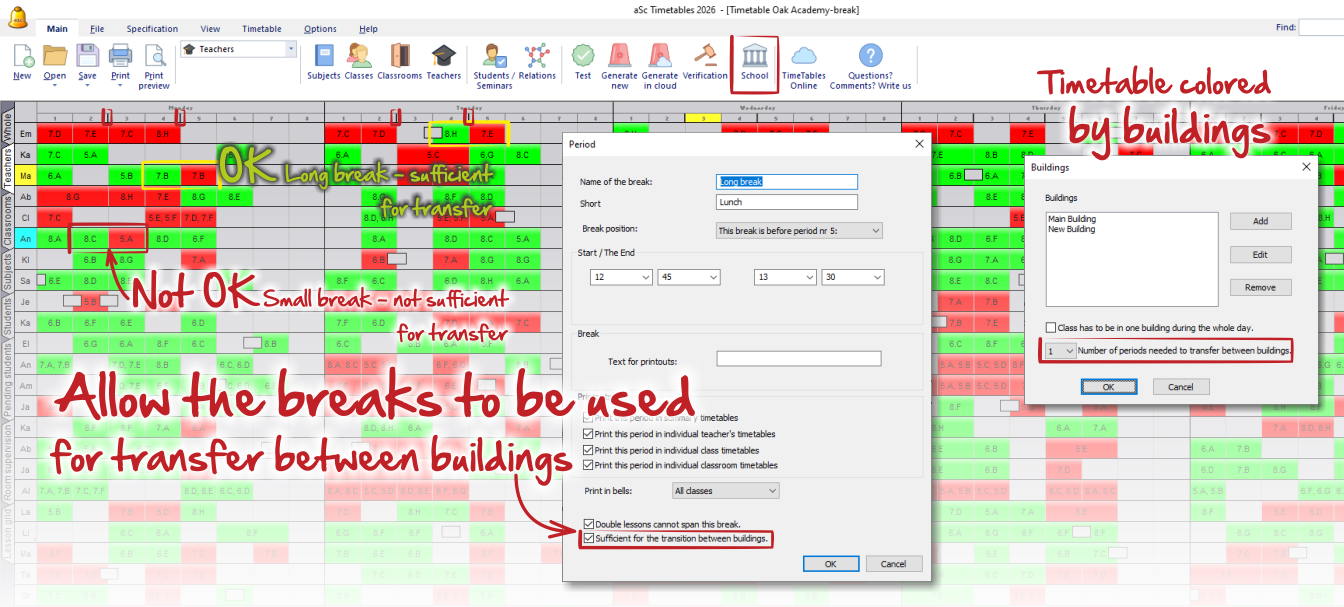Screen dimensions: 1344x607
Task: Click Add in the Buildings dialog
Action: 1260,221
